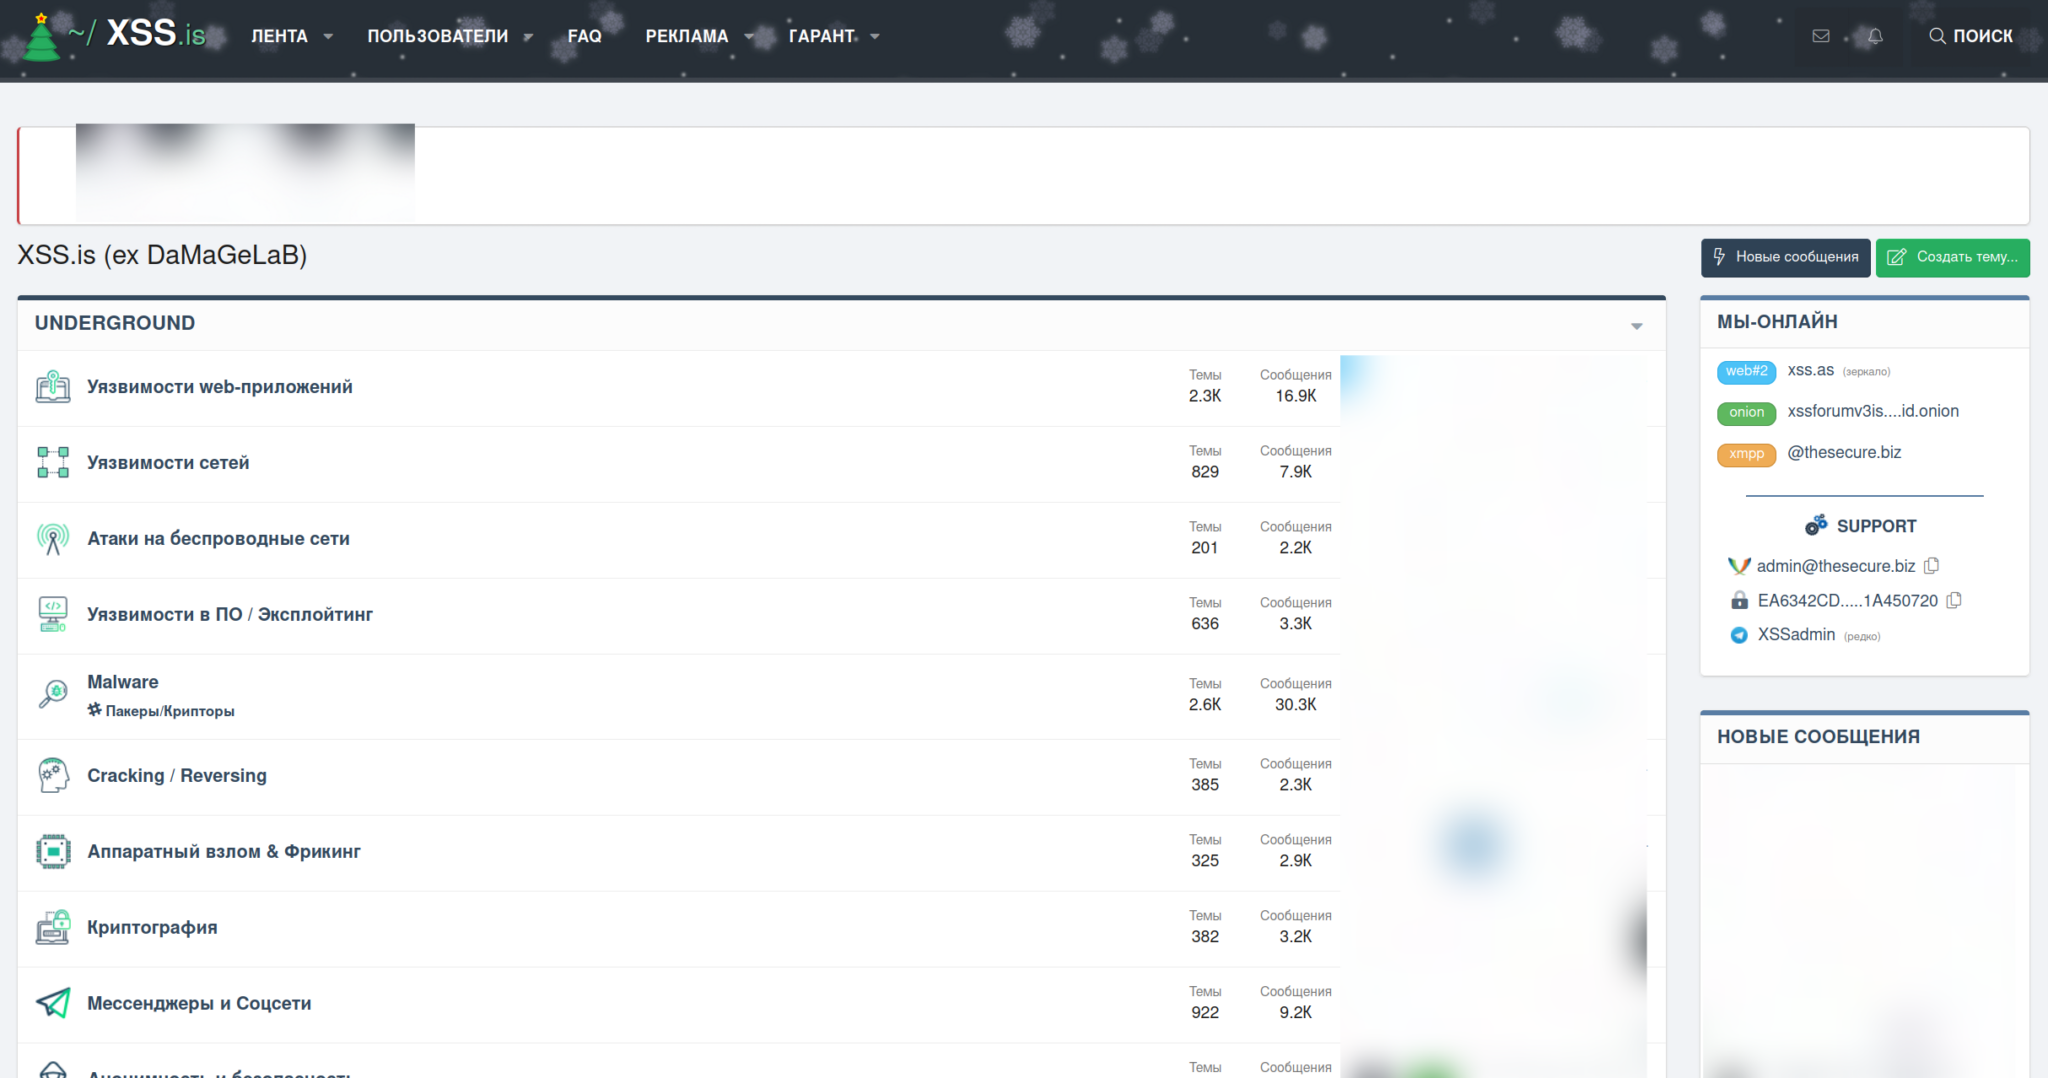Image resolution: width=2048 pixels, height=1078 pixels.
Task: Select the gear-head icon for Cracking / Reversing
Action: (x=52, y=776)
